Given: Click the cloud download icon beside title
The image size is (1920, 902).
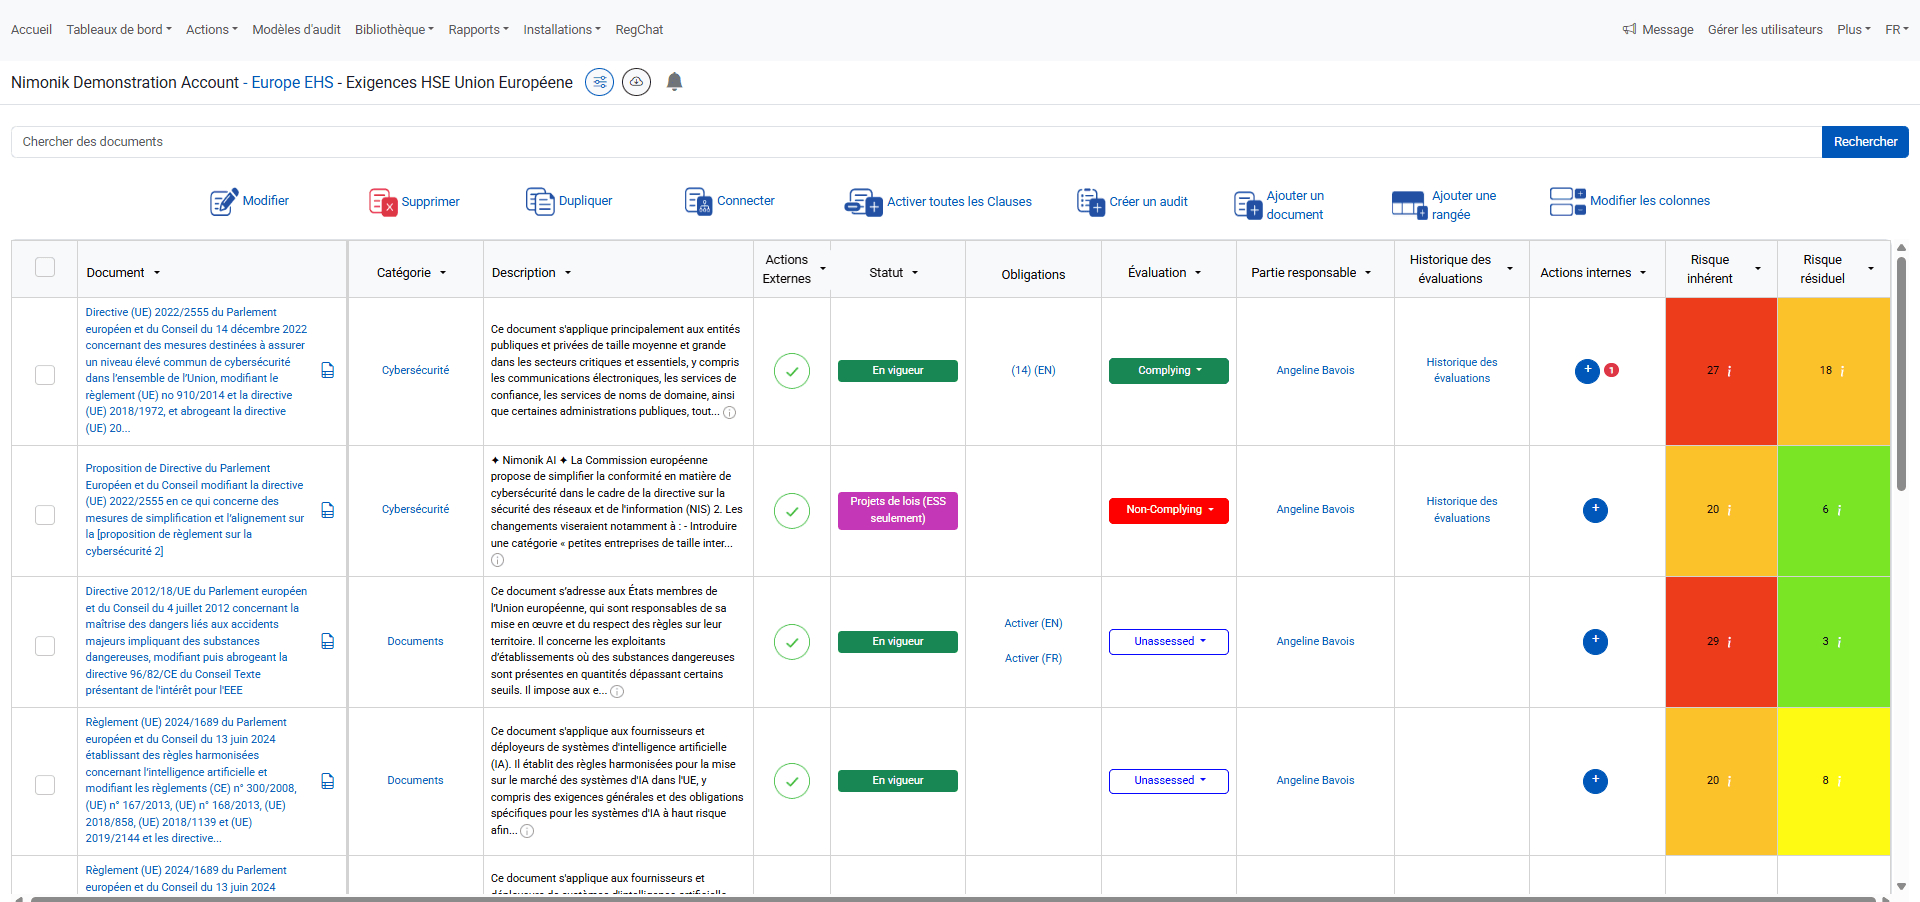Looking at the screenshot, I should click(x=637, y=82).
